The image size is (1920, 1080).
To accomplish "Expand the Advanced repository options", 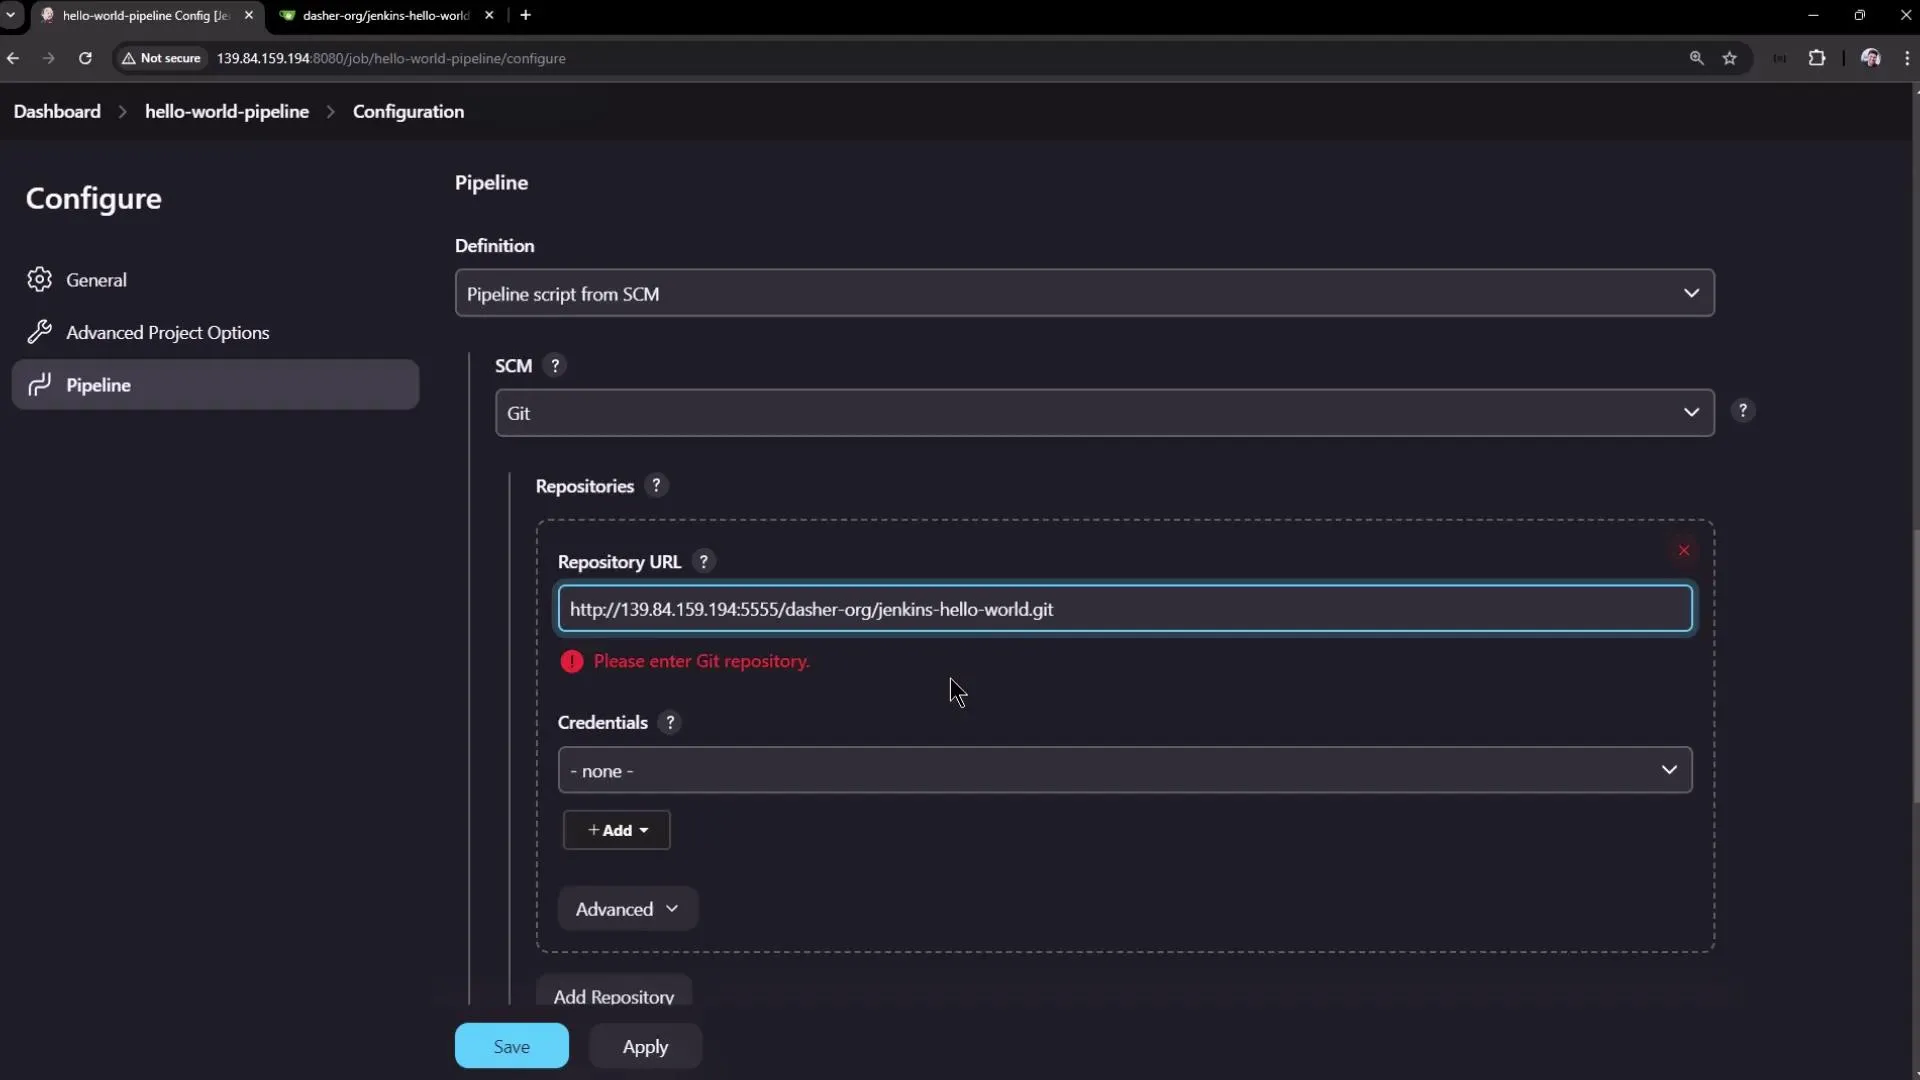I will pyautogui.click(x=627, y=909).
